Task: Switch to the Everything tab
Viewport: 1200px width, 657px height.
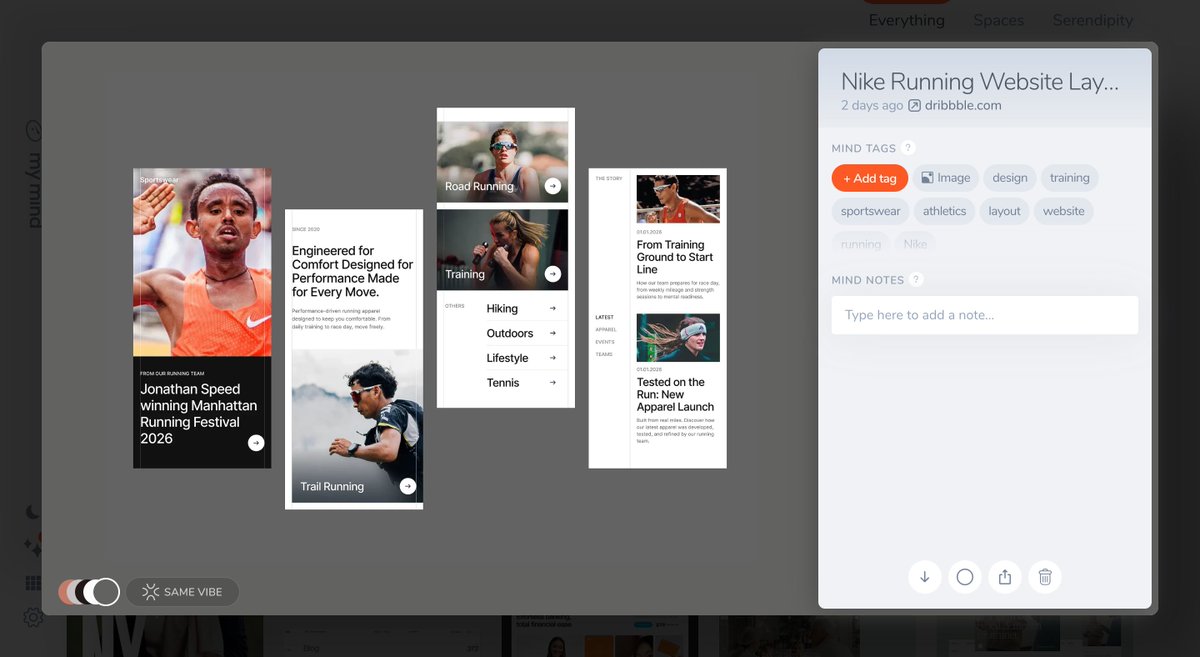Action: pyautogui.click(x=906, y=20)
